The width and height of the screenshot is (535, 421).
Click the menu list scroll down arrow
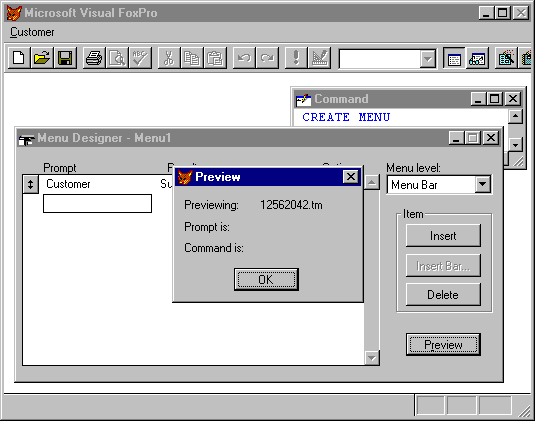(x=372, y=358)
